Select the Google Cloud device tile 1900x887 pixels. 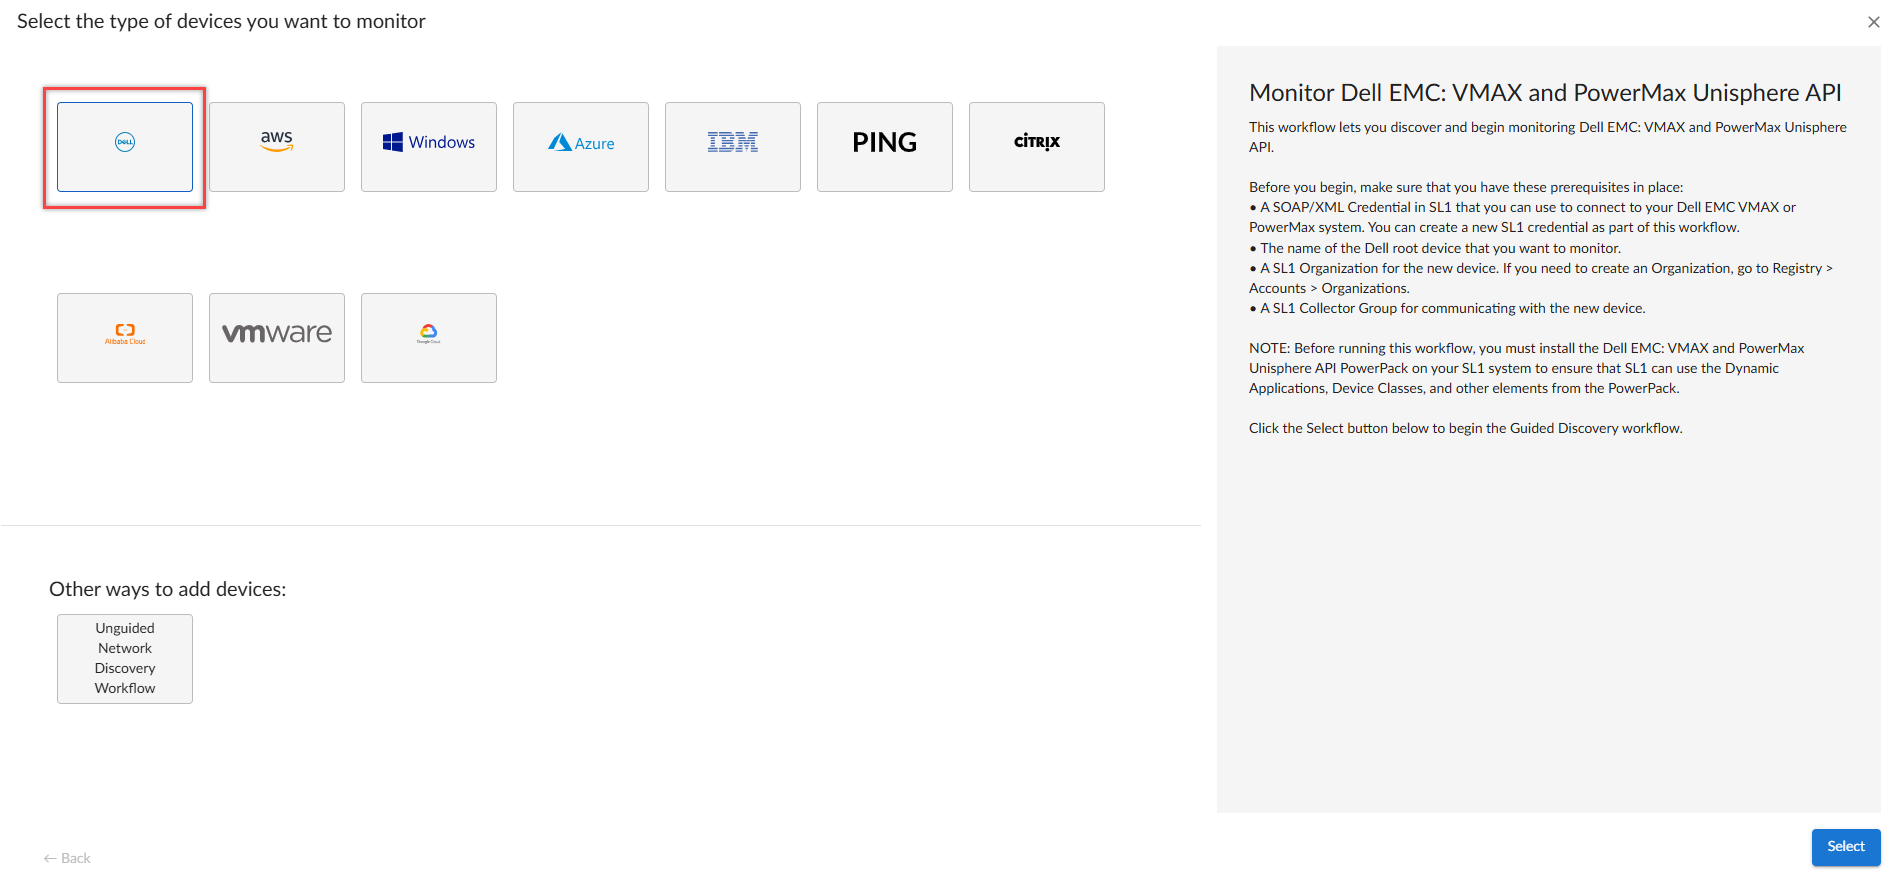[x=429, y=338]
